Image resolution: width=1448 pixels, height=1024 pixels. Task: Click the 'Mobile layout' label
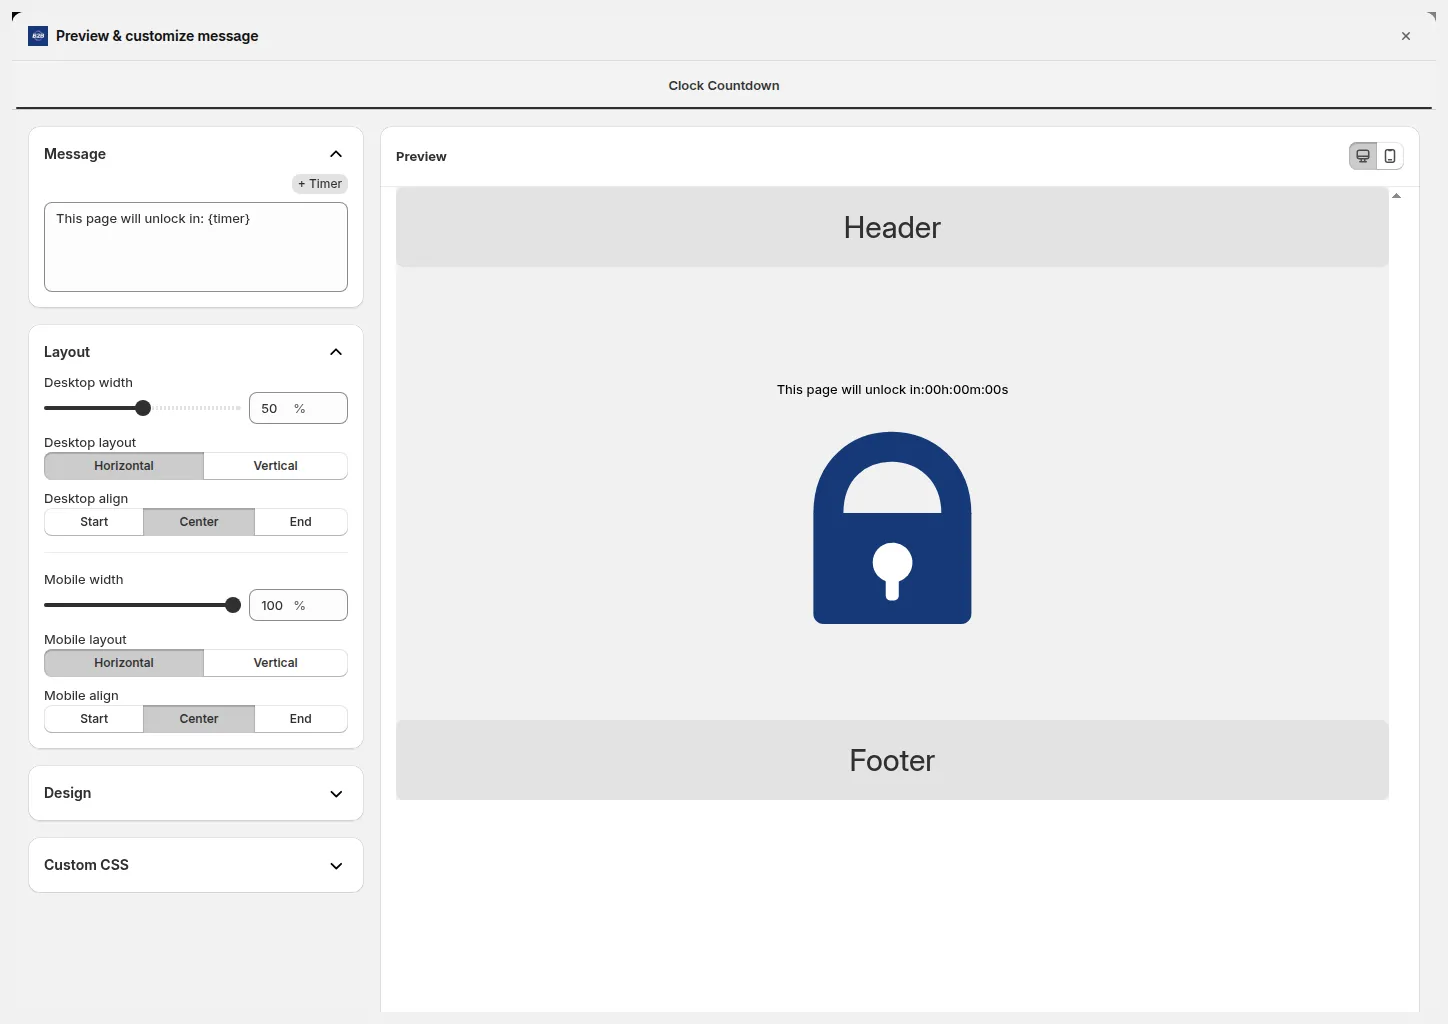pyautogui.click(x=85, y=640)
